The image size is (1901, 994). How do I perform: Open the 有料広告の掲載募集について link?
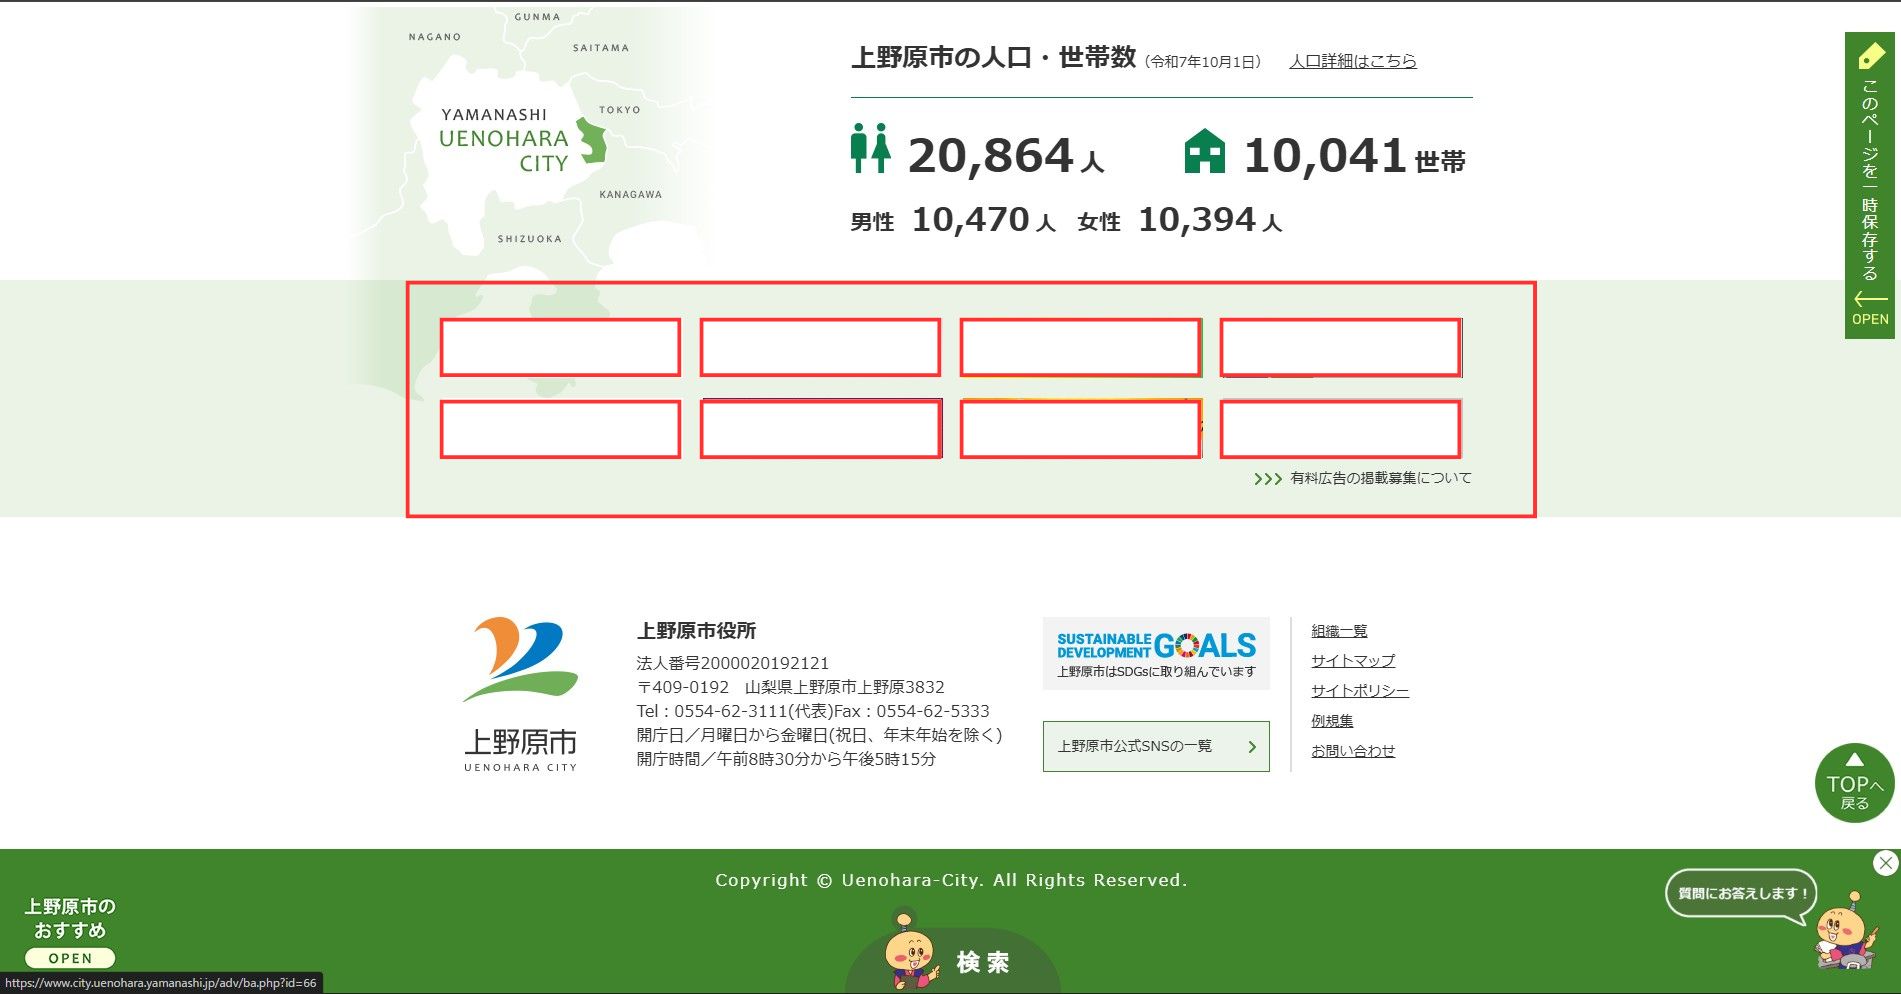coord(1378,478)
